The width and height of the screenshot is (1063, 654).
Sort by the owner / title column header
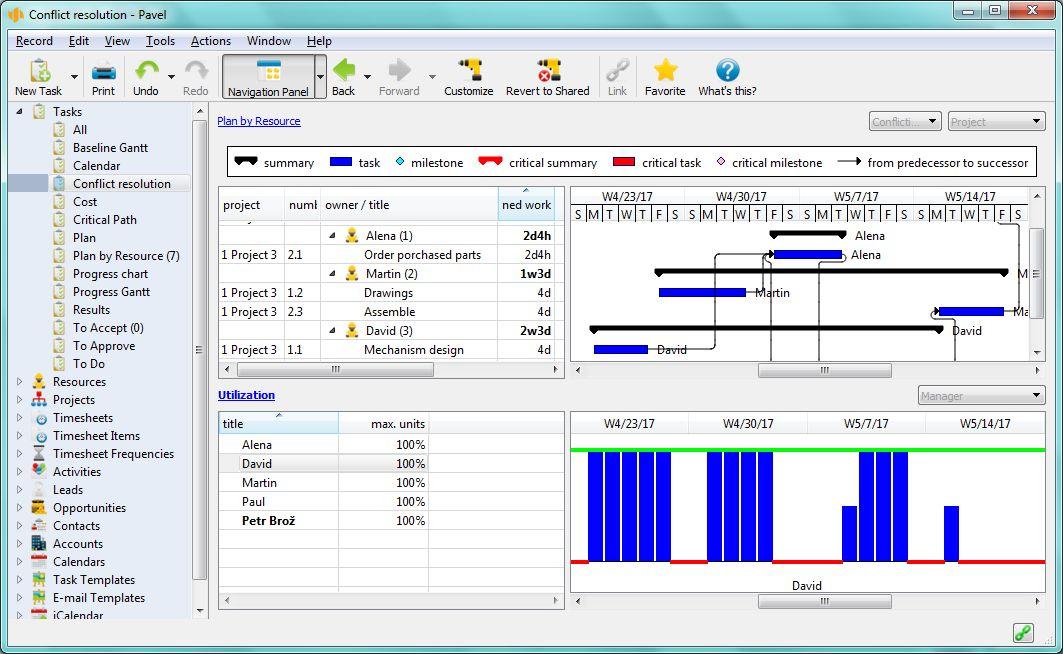point(409,205)
